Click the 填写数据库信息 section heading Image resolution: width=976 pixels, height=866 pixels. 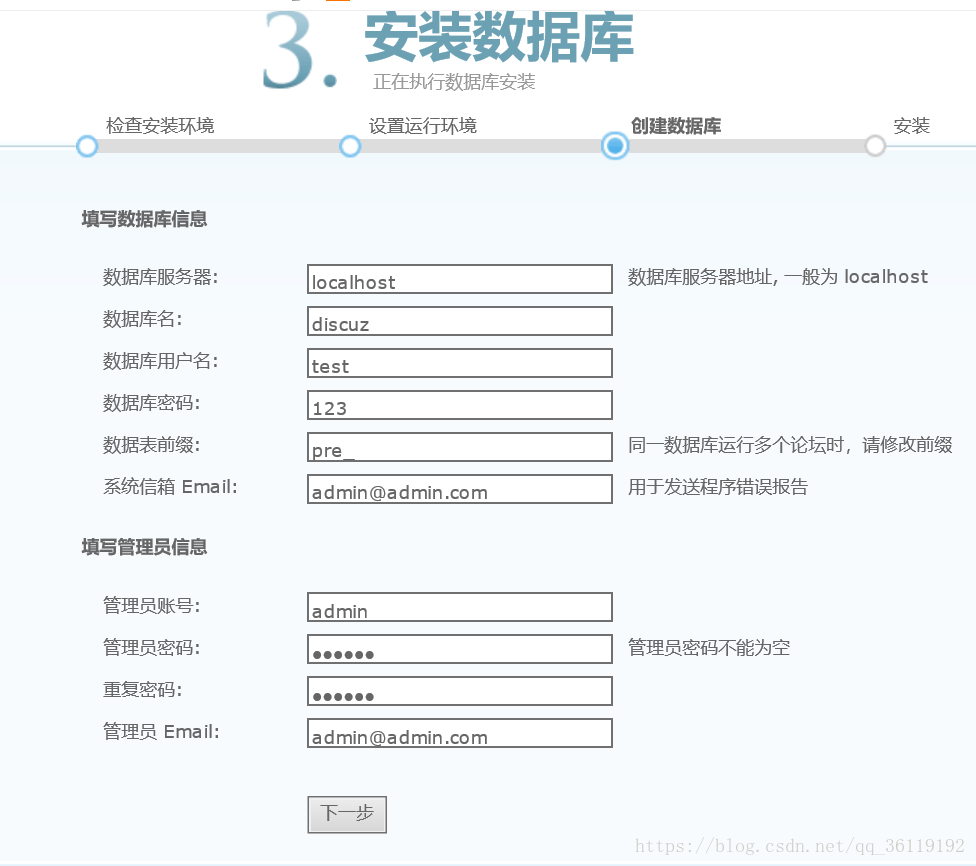pos(144,219)
